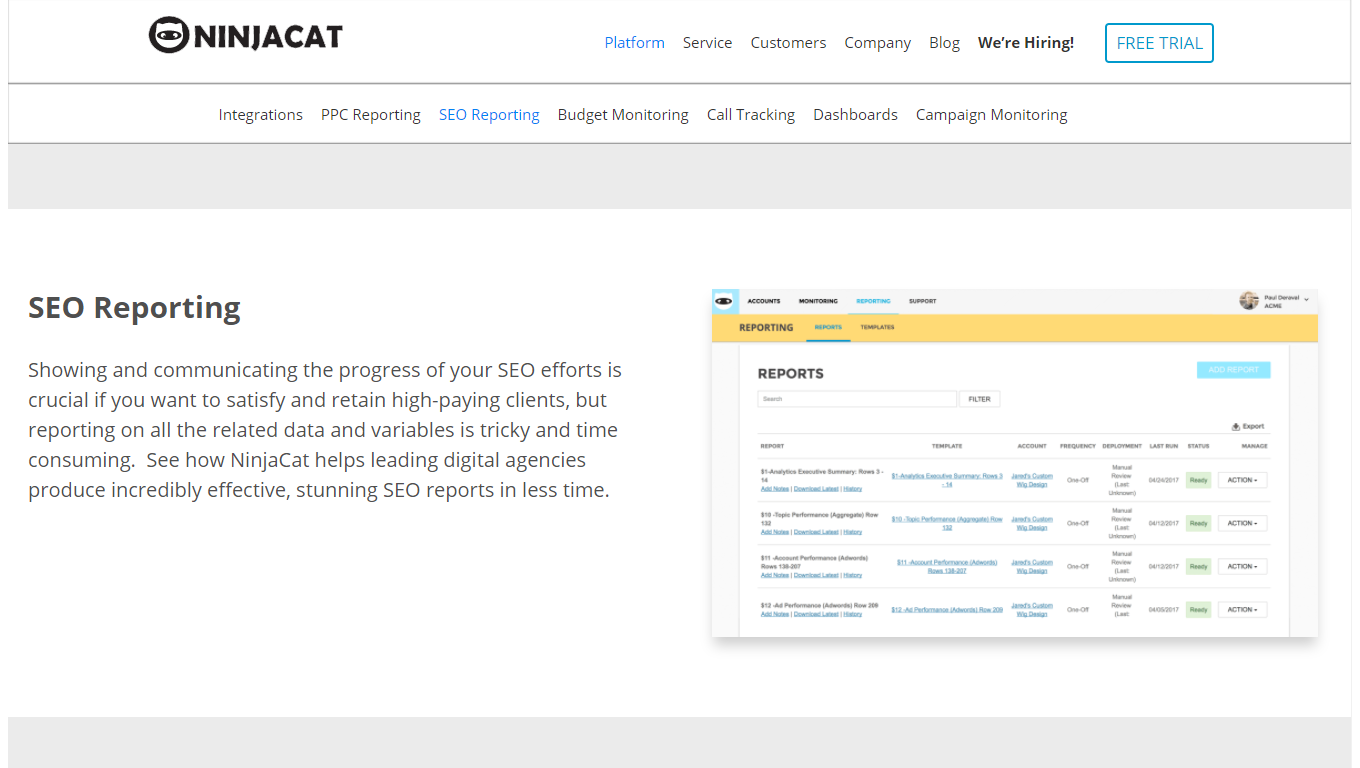Click the Export download icon
Viewport: 1360px width, 768px height.
tap(1236, 426)
